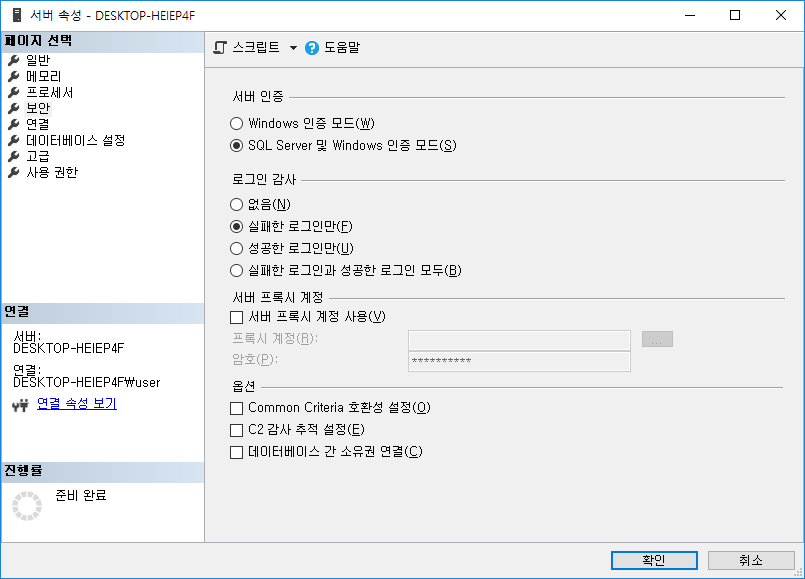The height and width of the screenshot is (579, 805).
Task: Maximize the 서버 속성 window
Action: [735, 15]
